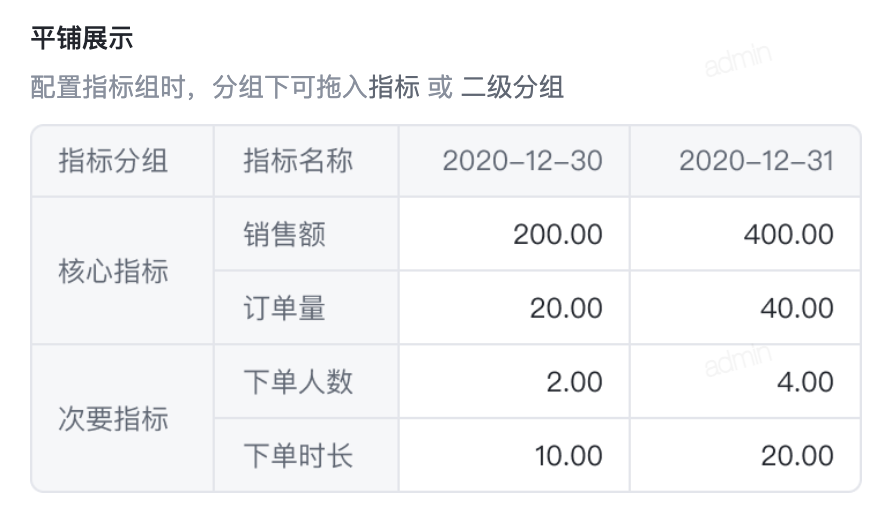Click the 200.00 sales value cell
Viewport: 882px width, 508px height.
tap(514, 234)
